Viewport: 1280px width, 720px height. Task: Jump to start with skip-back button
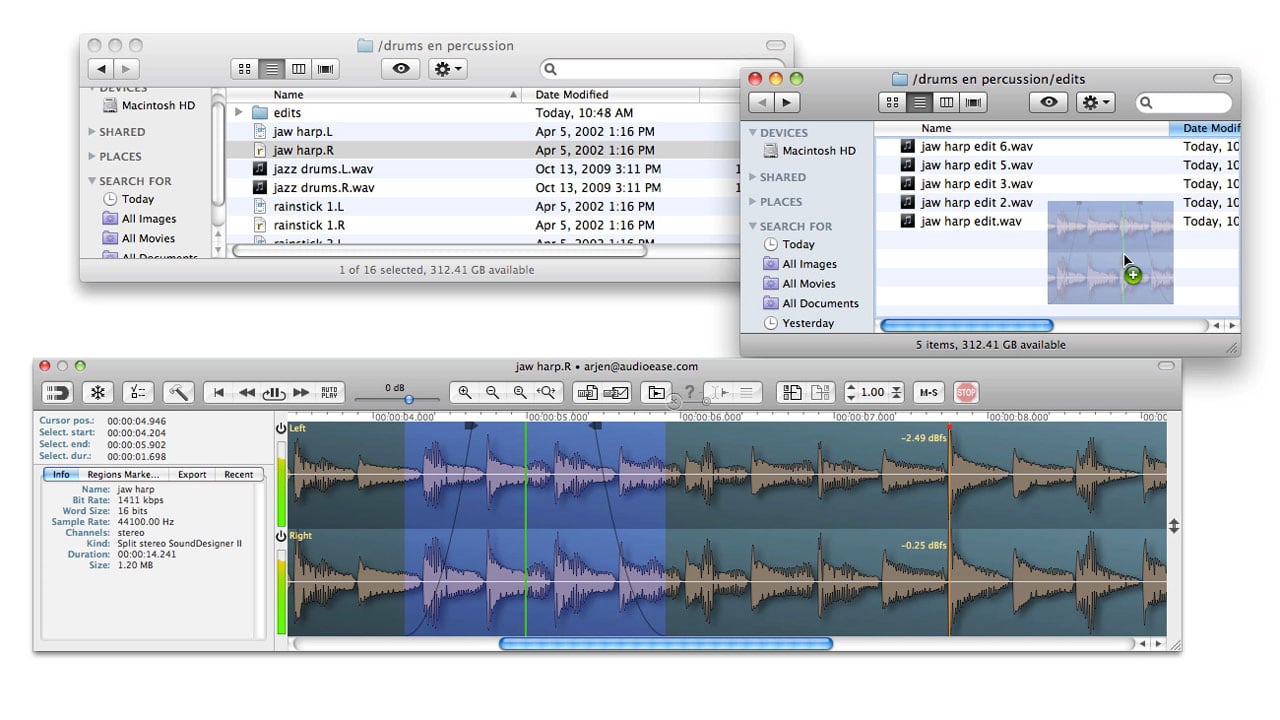pos(219,393)
